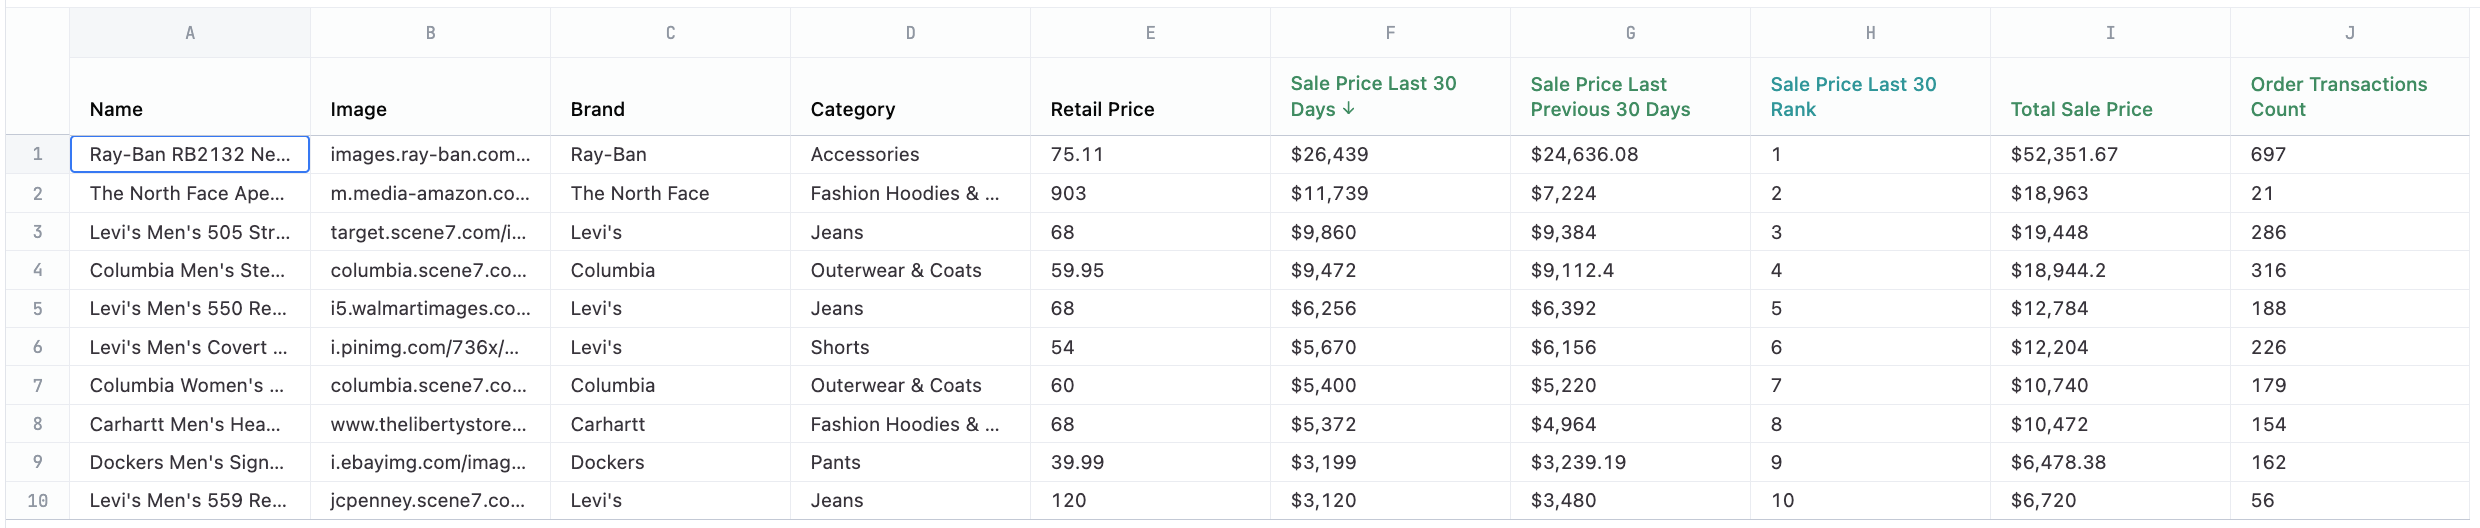The height and width of the screenshot is (528, 2480).
Task: Select the Sale Price Last Previous 30 Days heading
Action: [1610, 97]
